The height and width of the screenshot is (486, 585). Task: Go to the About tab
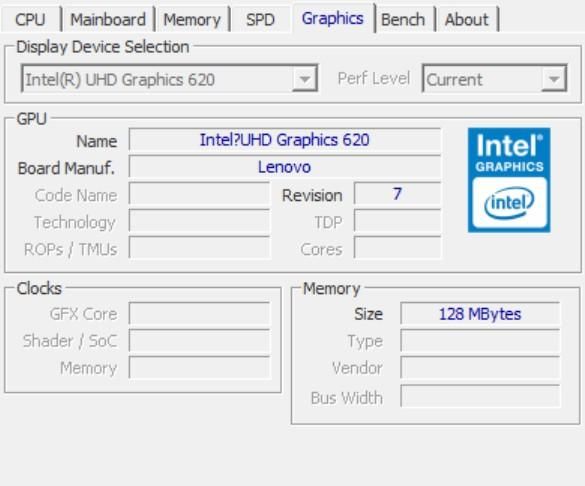coord(466,19)
